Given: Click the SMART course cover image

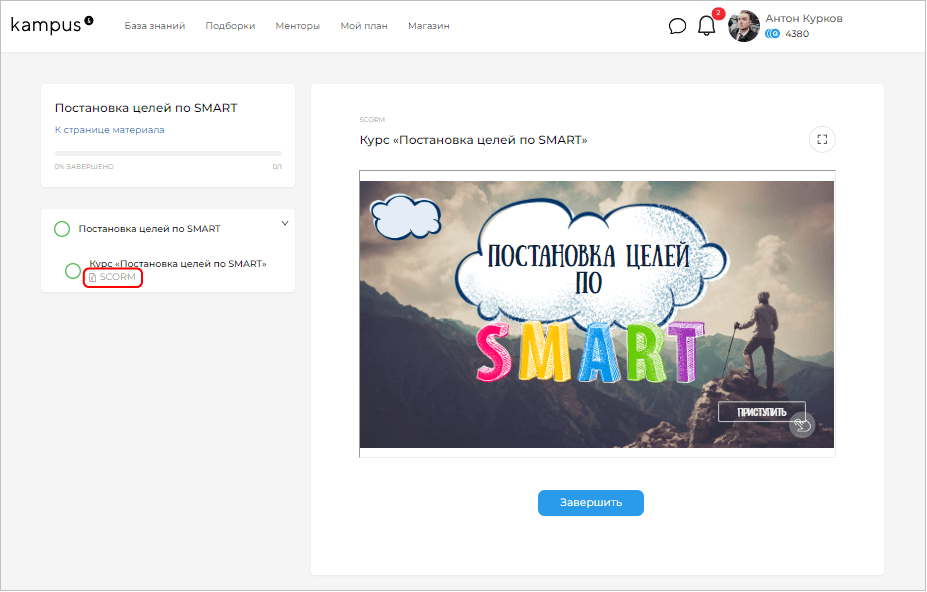Looking at the screenshot, I should (x=597, y=314).
